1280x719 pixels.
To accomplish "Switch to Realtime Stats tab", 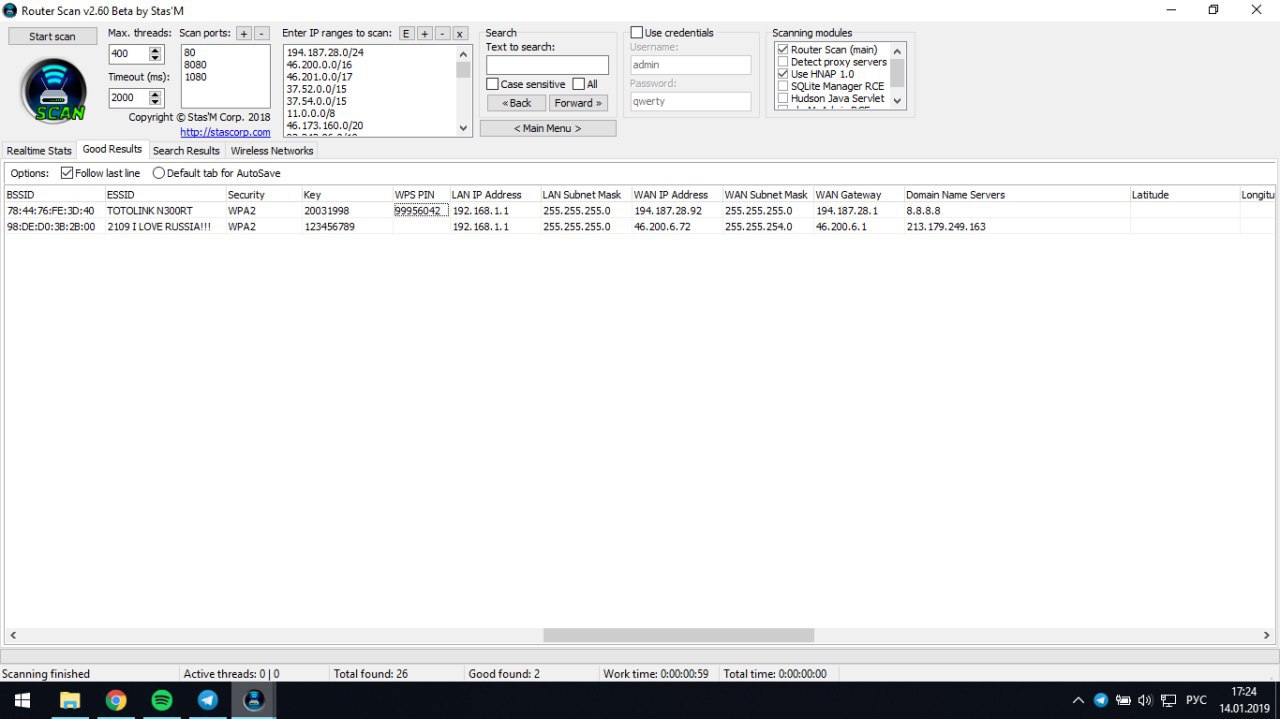I will (x=39, y=151).
